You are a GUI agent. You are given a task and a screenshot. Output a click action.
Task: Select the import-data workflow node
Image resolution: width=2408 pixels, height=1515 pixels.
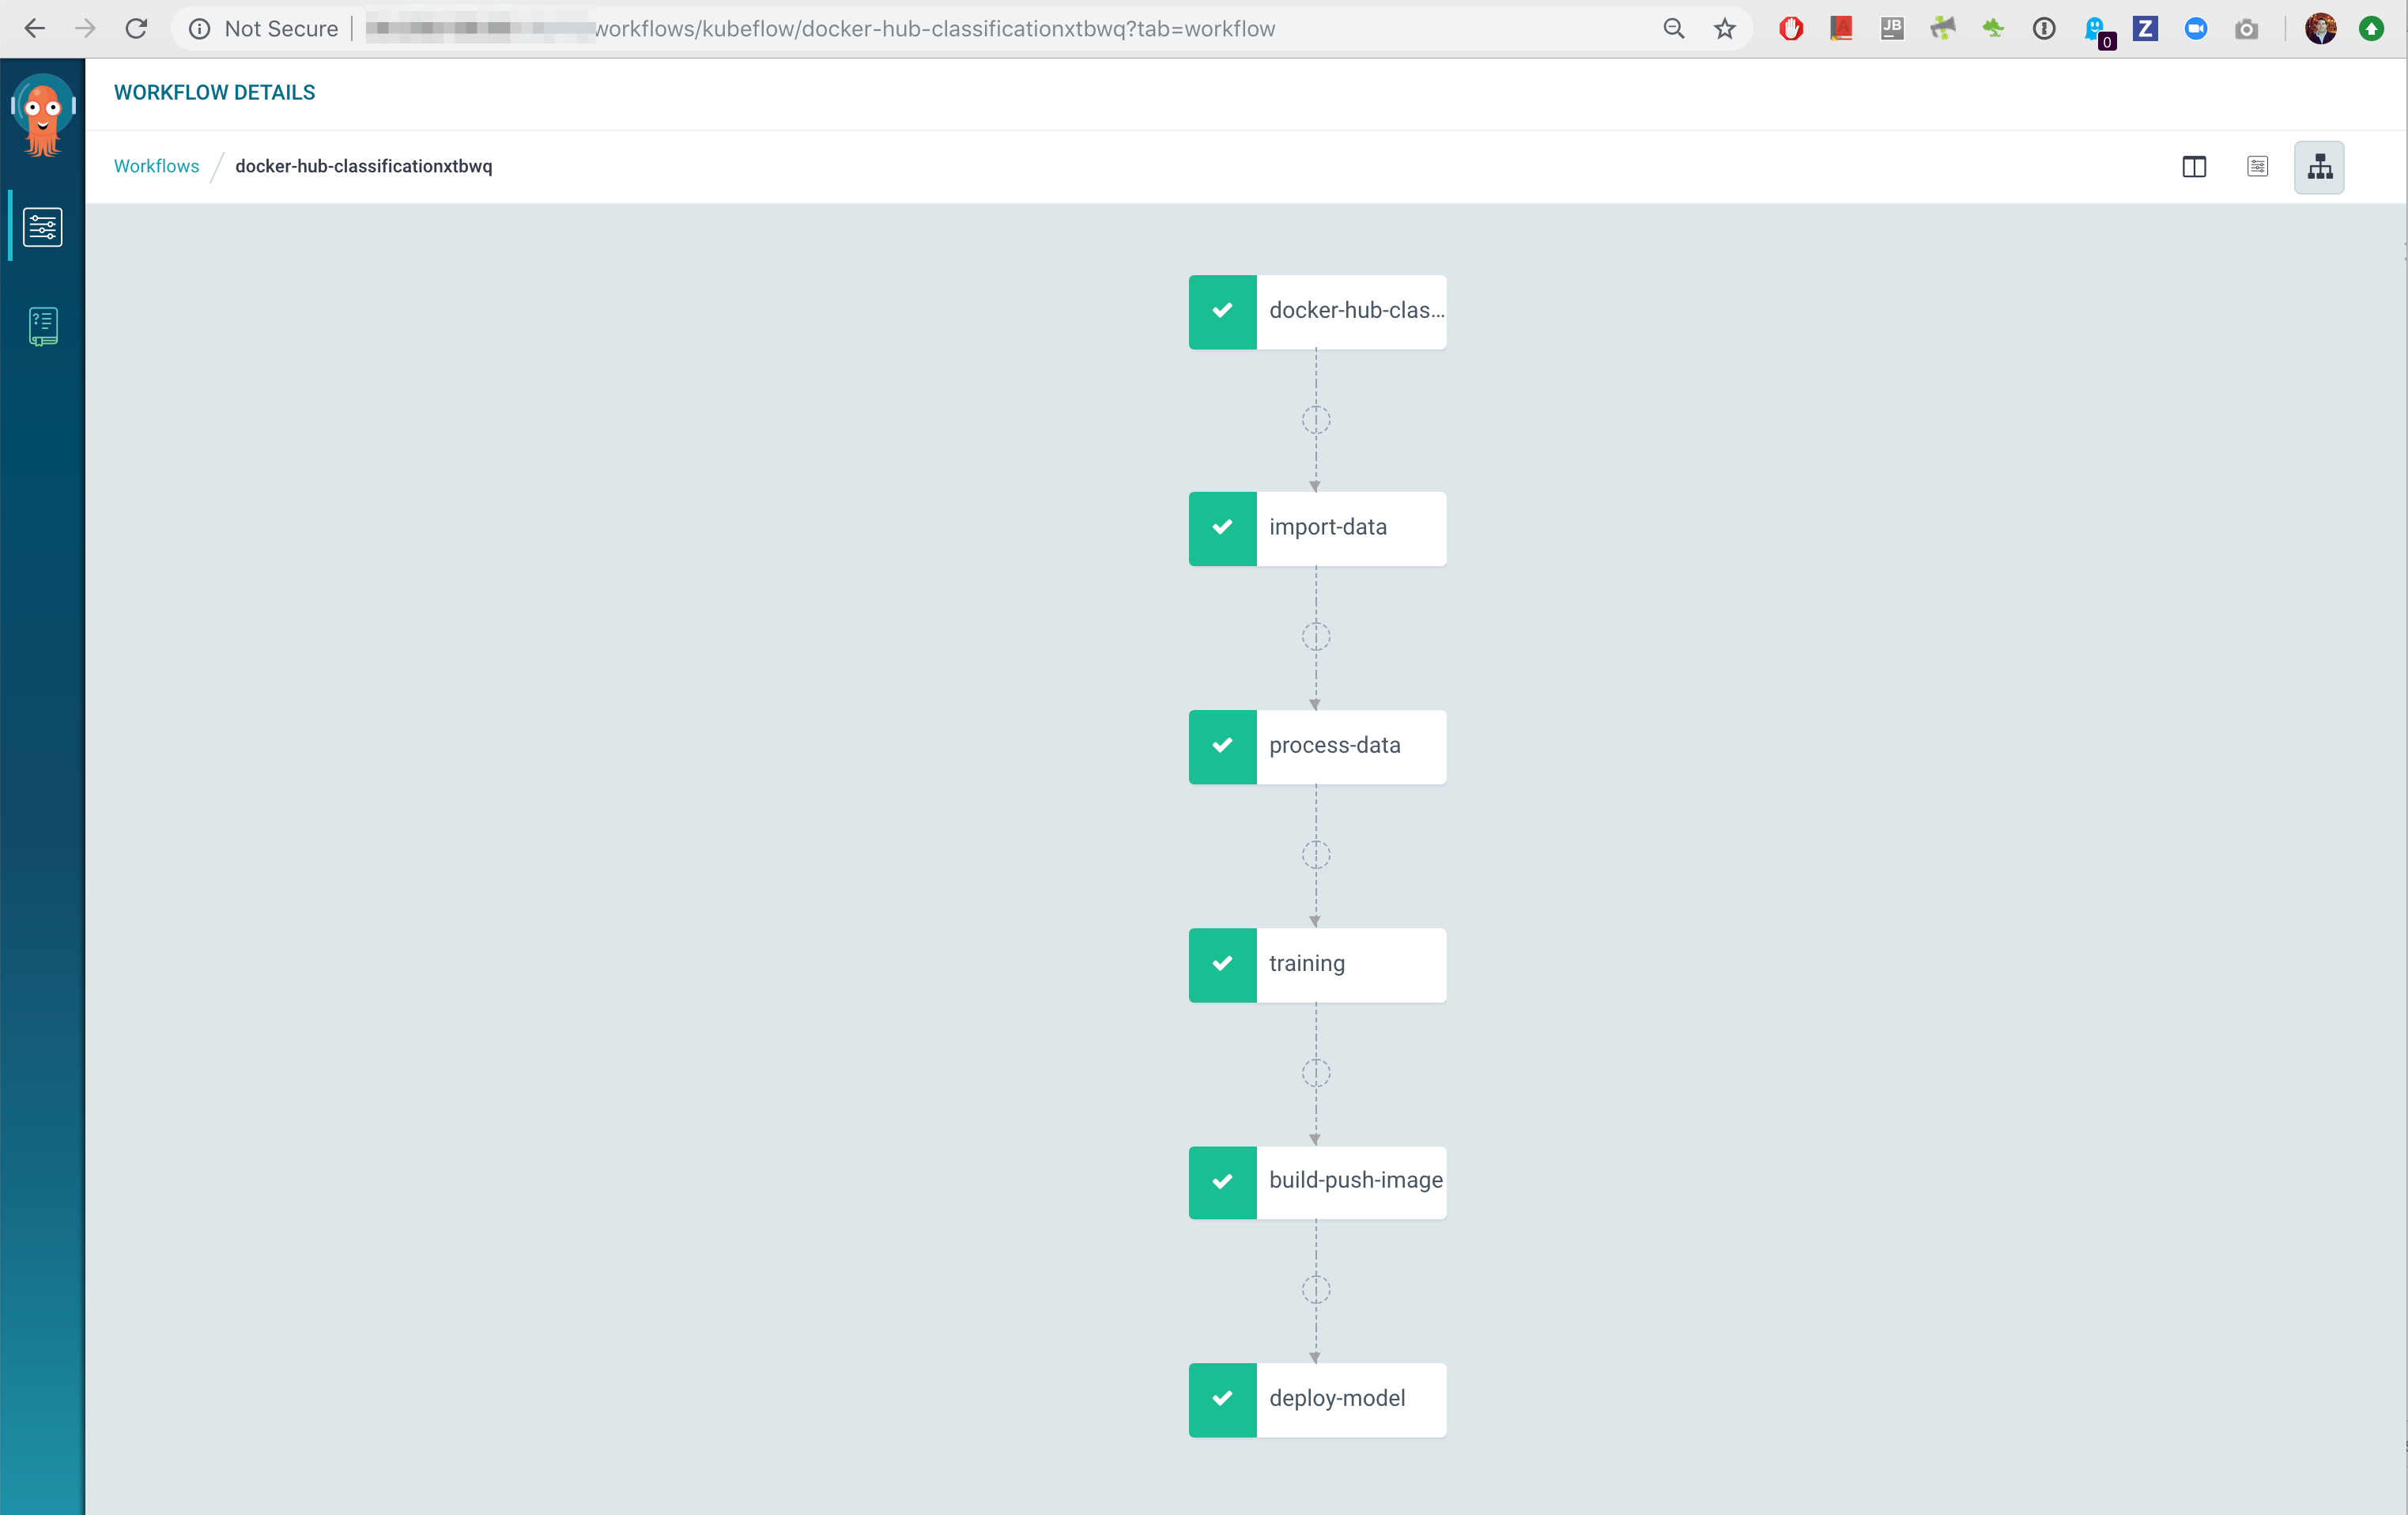(x=1316, y=528)
